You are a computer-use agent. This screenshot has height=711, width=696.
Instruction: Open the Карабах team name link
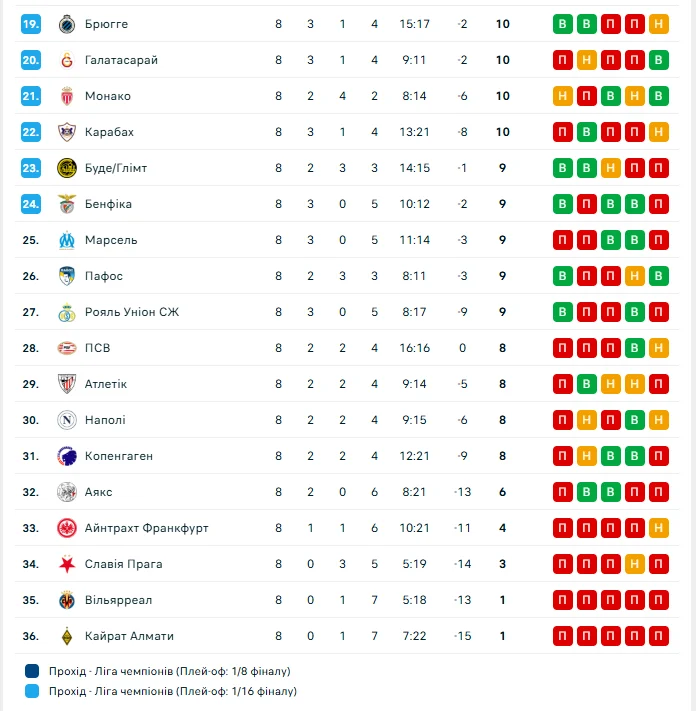click(109, 132)
